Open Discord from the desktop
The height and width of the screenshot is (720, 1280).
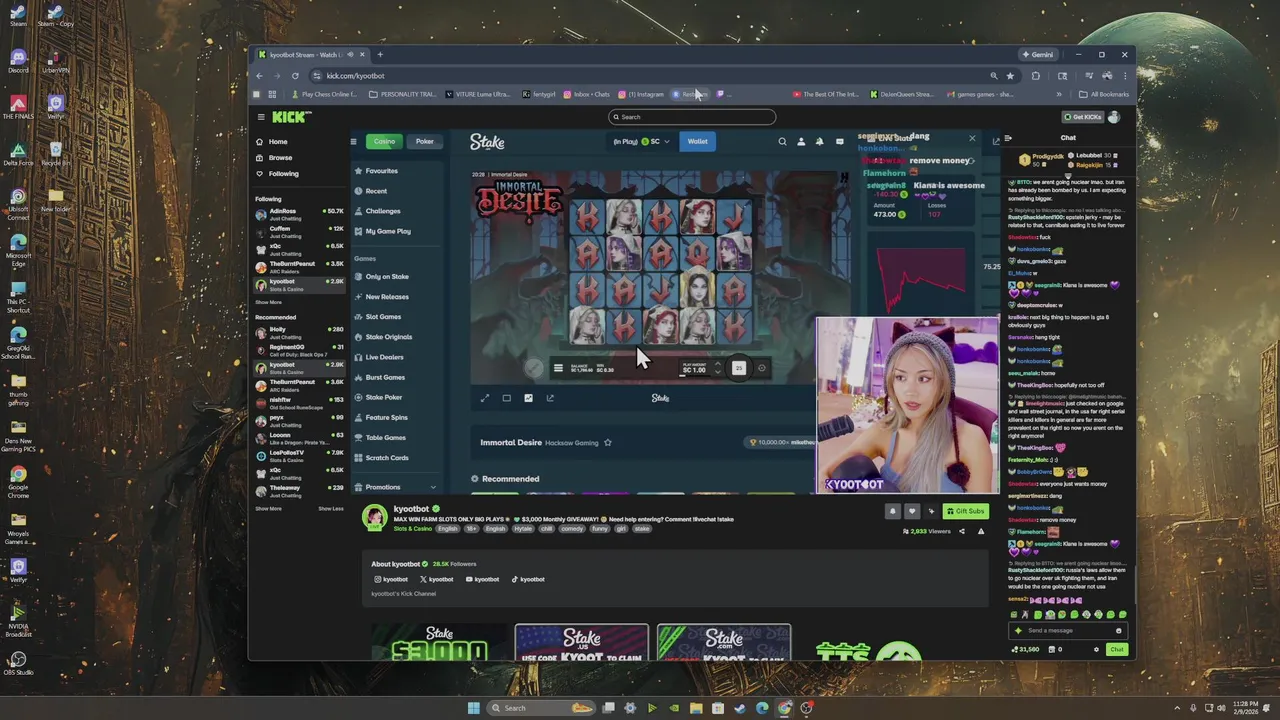(x=18, y=62)
